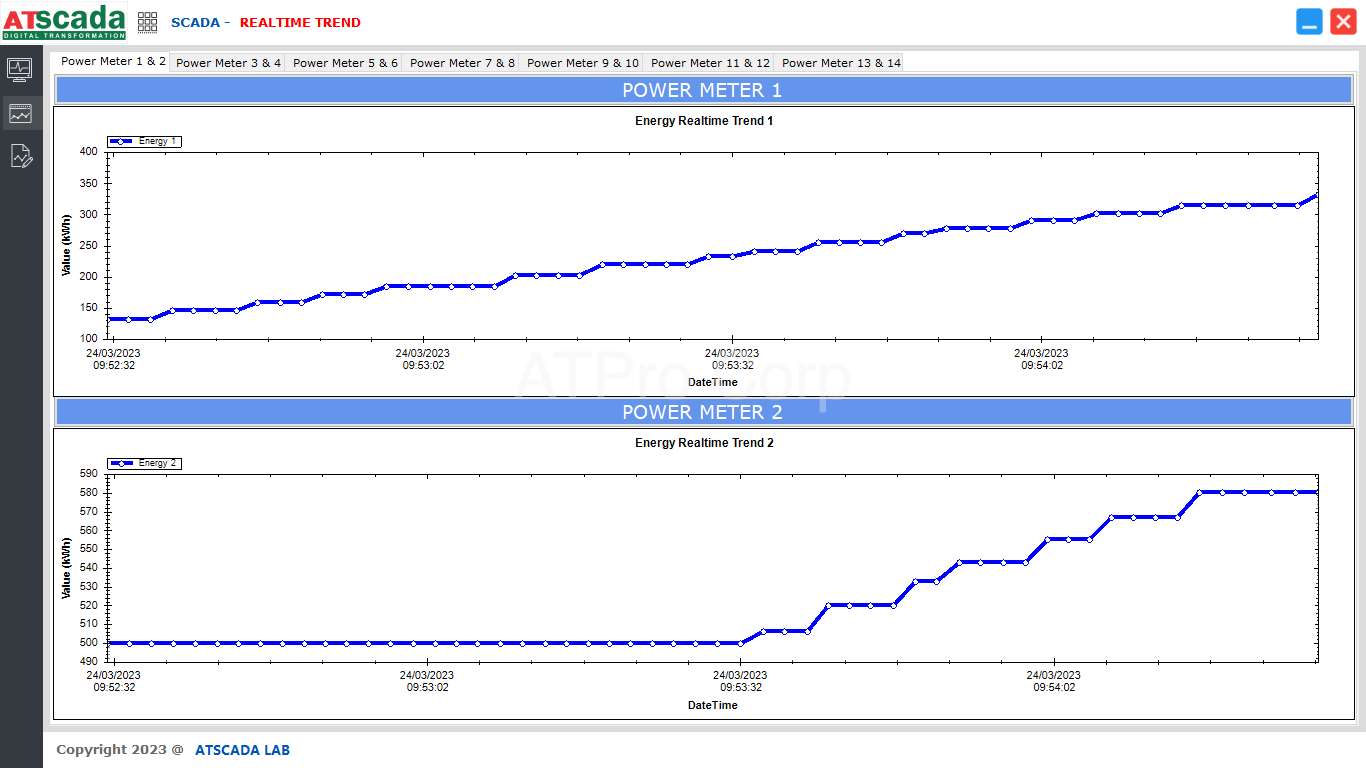
Task: View the Power Meter 13 & 14 tab
Action: [x=841, y=63]
